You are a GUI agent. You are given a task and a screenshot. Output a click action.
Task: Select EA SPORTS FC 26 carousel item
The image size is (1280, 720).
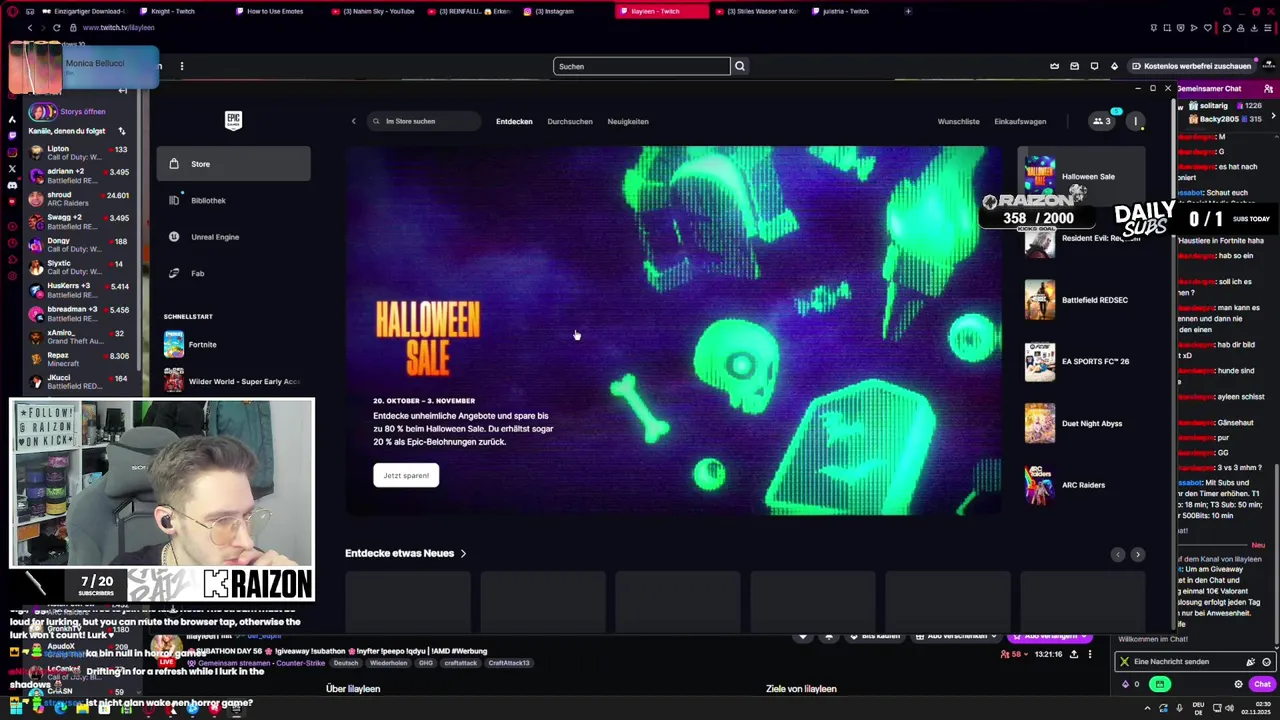[1082, 361]
